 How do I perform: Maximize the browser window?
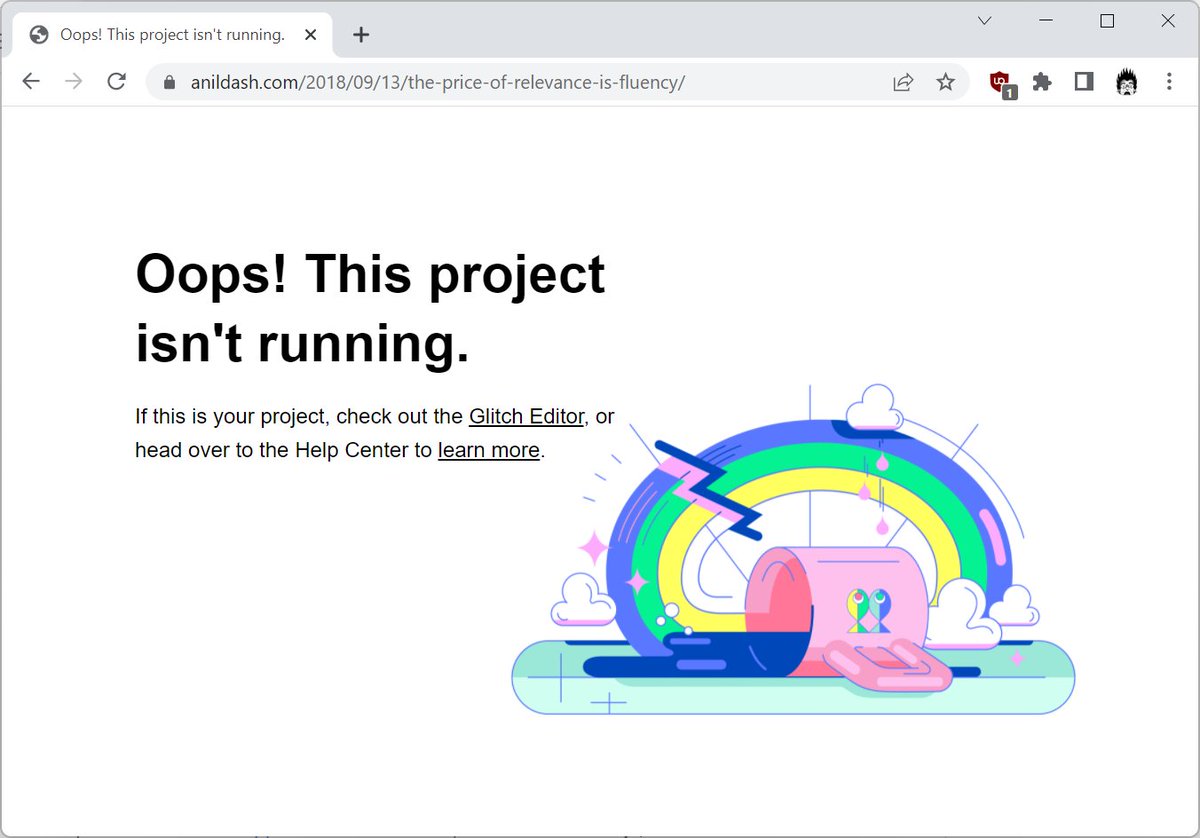[1107, 21]
